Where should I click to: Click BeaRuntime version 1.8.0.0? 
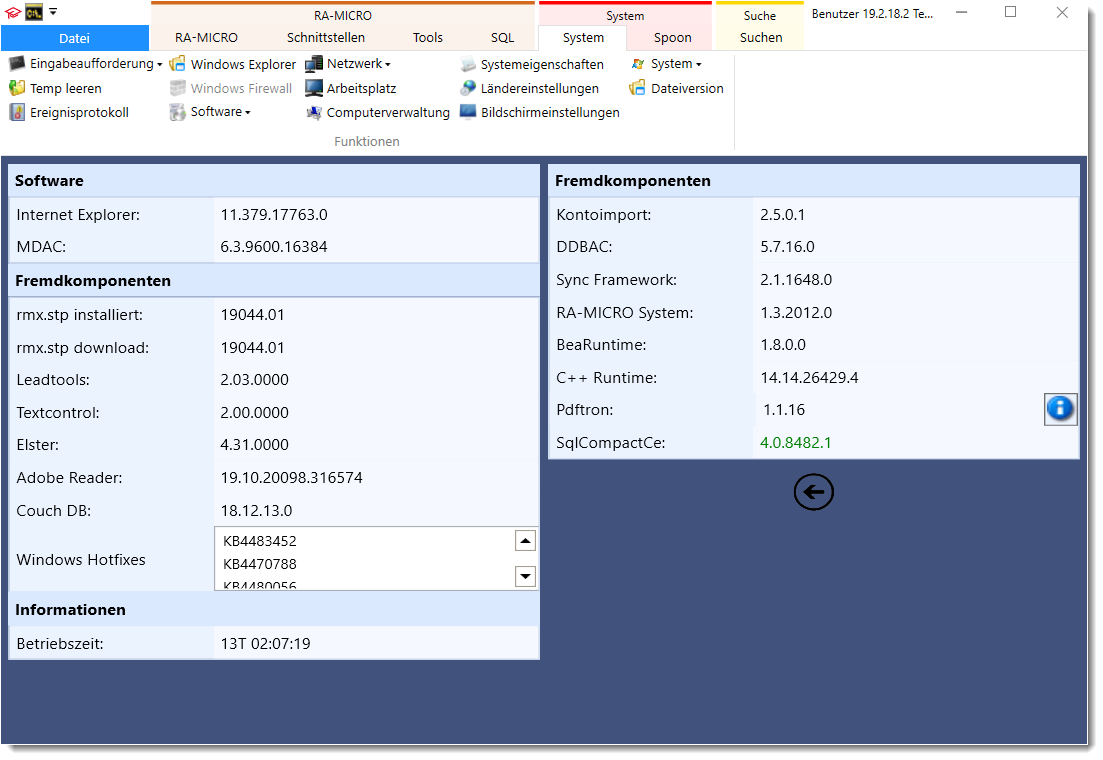click(x=783, y=345)
